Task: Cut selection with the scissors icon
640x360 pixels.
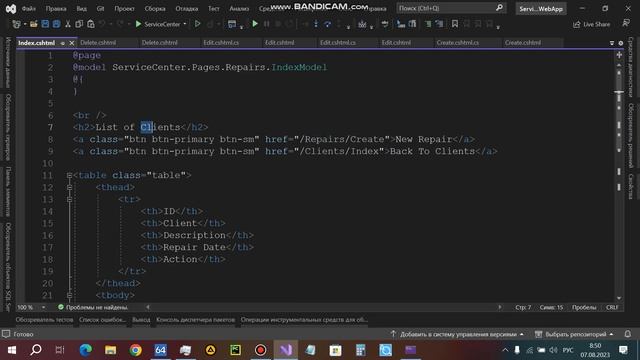Action: 68,24
